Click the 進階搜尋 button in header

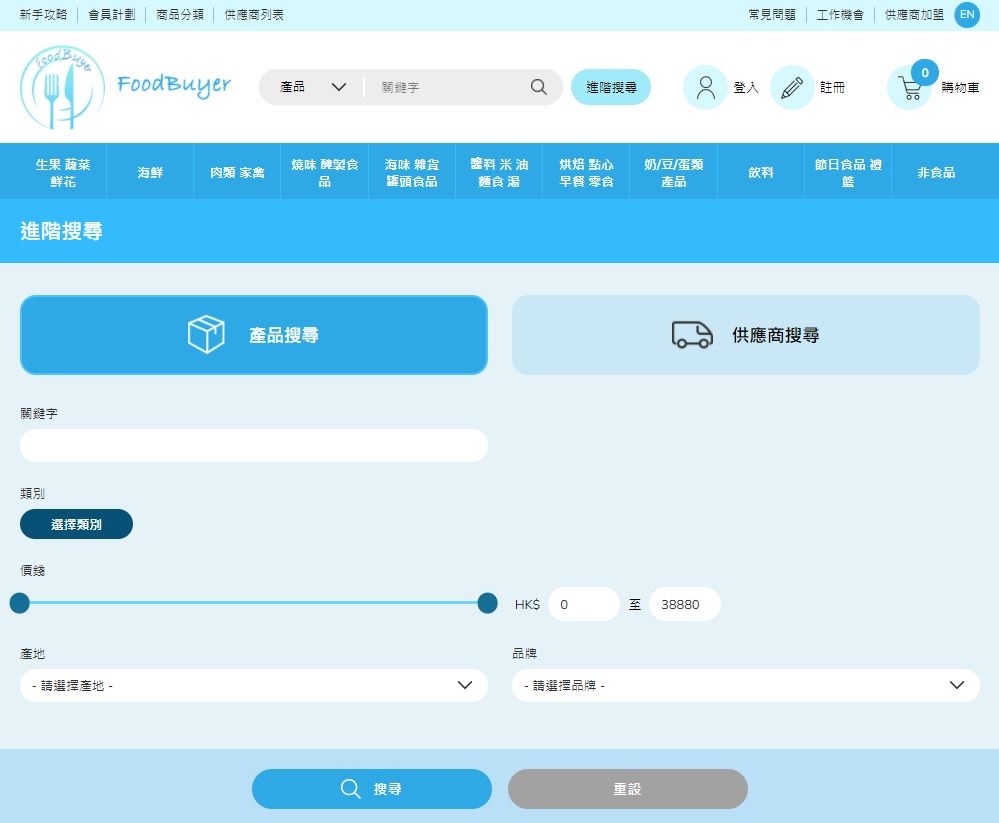pyautogui.click(x=610, y=87)
